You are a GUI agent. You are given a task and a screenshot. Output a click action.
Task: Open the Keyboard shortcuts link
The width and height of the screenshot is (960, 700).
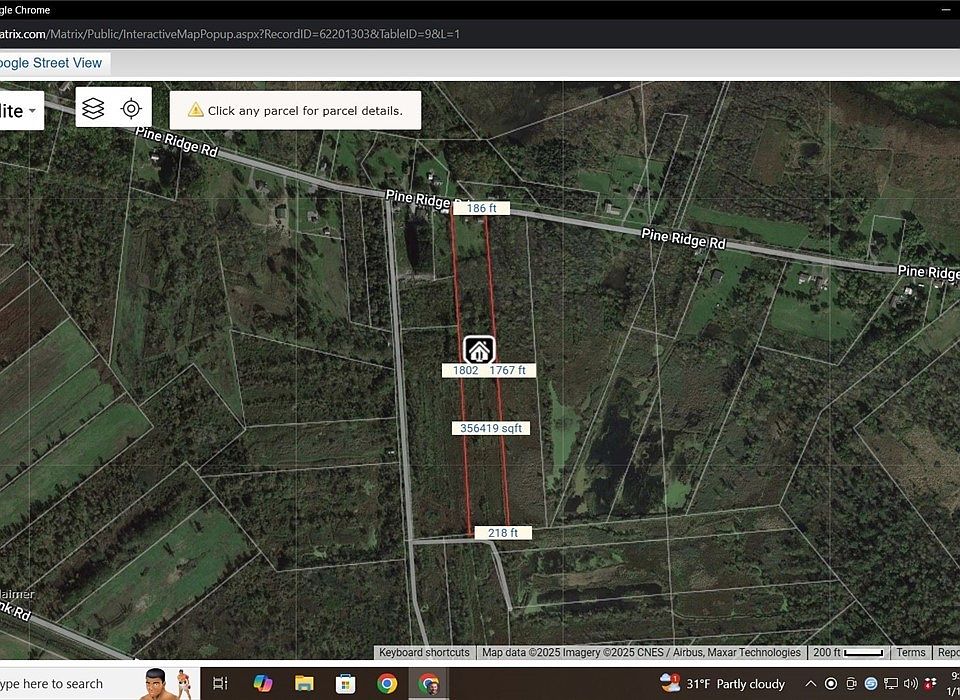click(424, 652)
